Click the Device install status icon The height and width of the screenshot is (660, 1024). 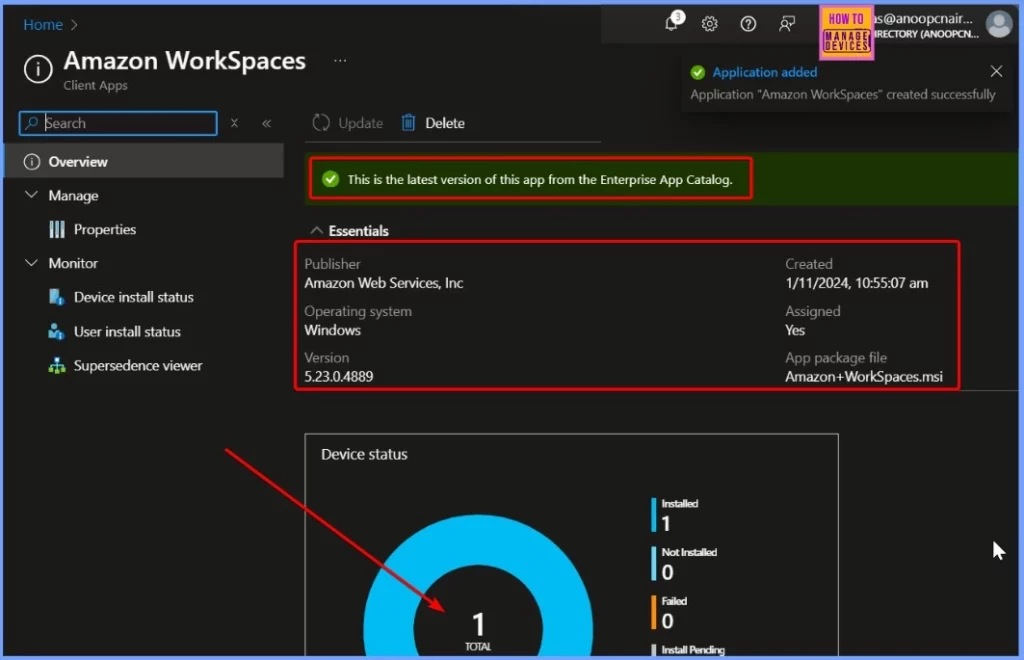point(57,297)
